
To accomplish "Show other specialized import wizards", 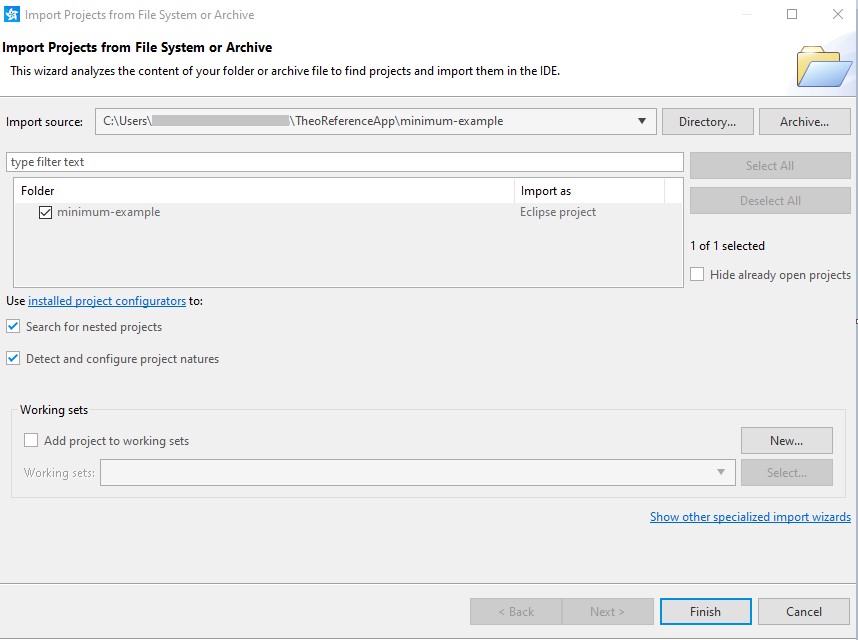I will click(x=750, y=517).
